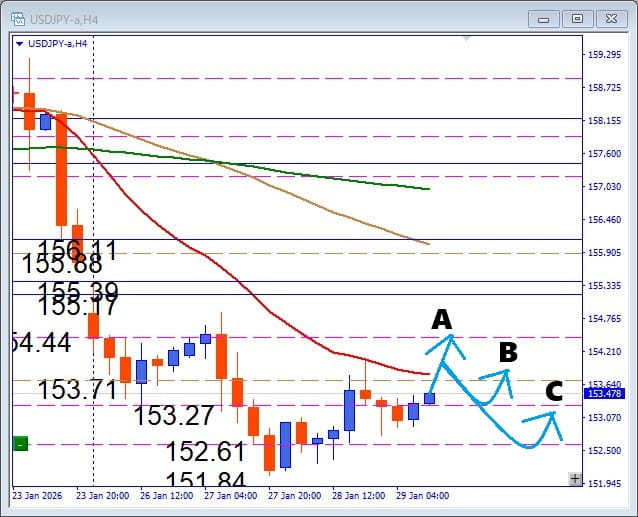Click the 155.905 price scale value
The height and width of the screenshot is (517, 638).
[605, 252]
